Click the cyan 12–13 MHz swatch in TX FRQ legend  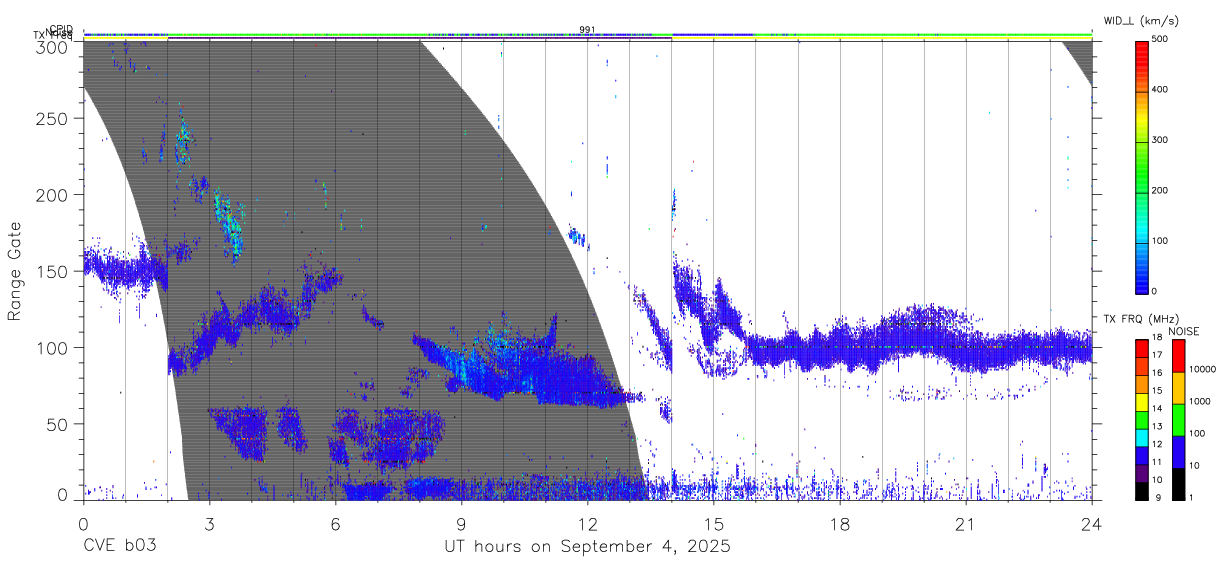[1142, 438]
